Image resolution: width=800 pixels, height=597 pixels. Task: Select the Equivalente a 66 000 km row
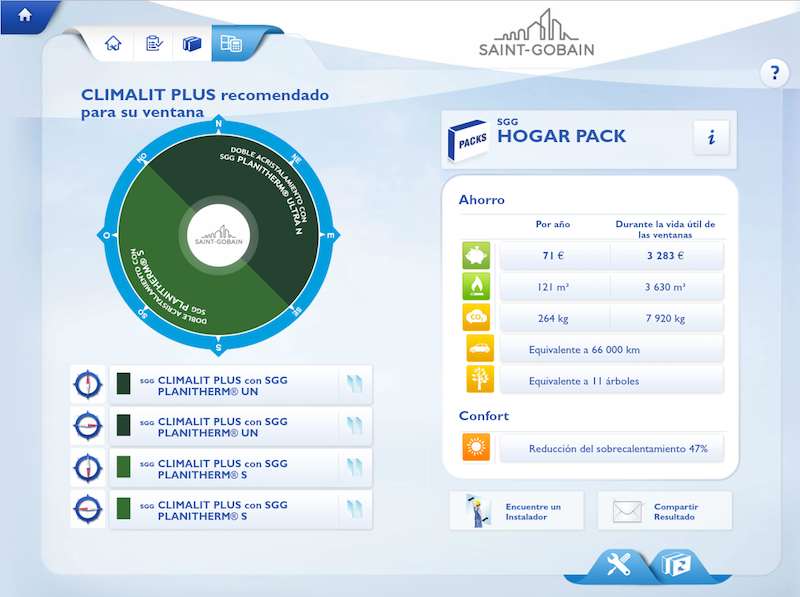coord(611,349)
